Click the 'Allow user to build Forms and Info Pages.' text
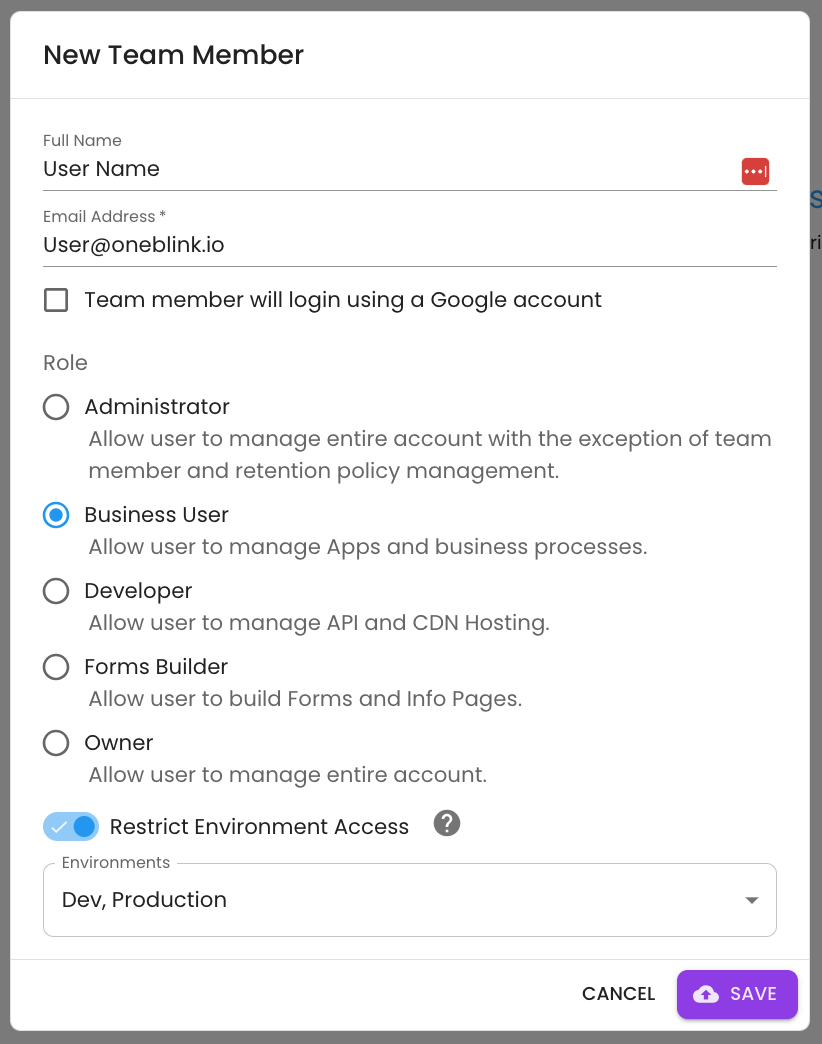Image resolution: width=822 pixels, height=1044 pixels. click(x=305, y=699)
